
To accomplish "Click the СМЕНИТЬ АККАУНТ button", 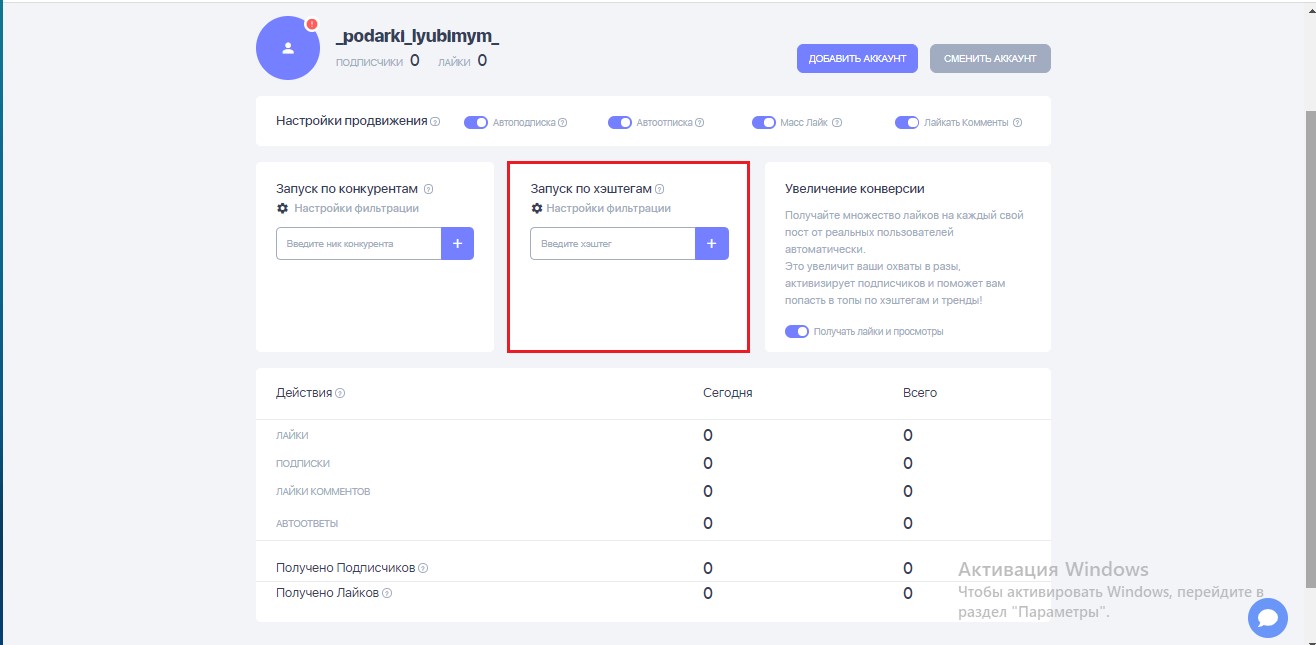I will point(990,58).
